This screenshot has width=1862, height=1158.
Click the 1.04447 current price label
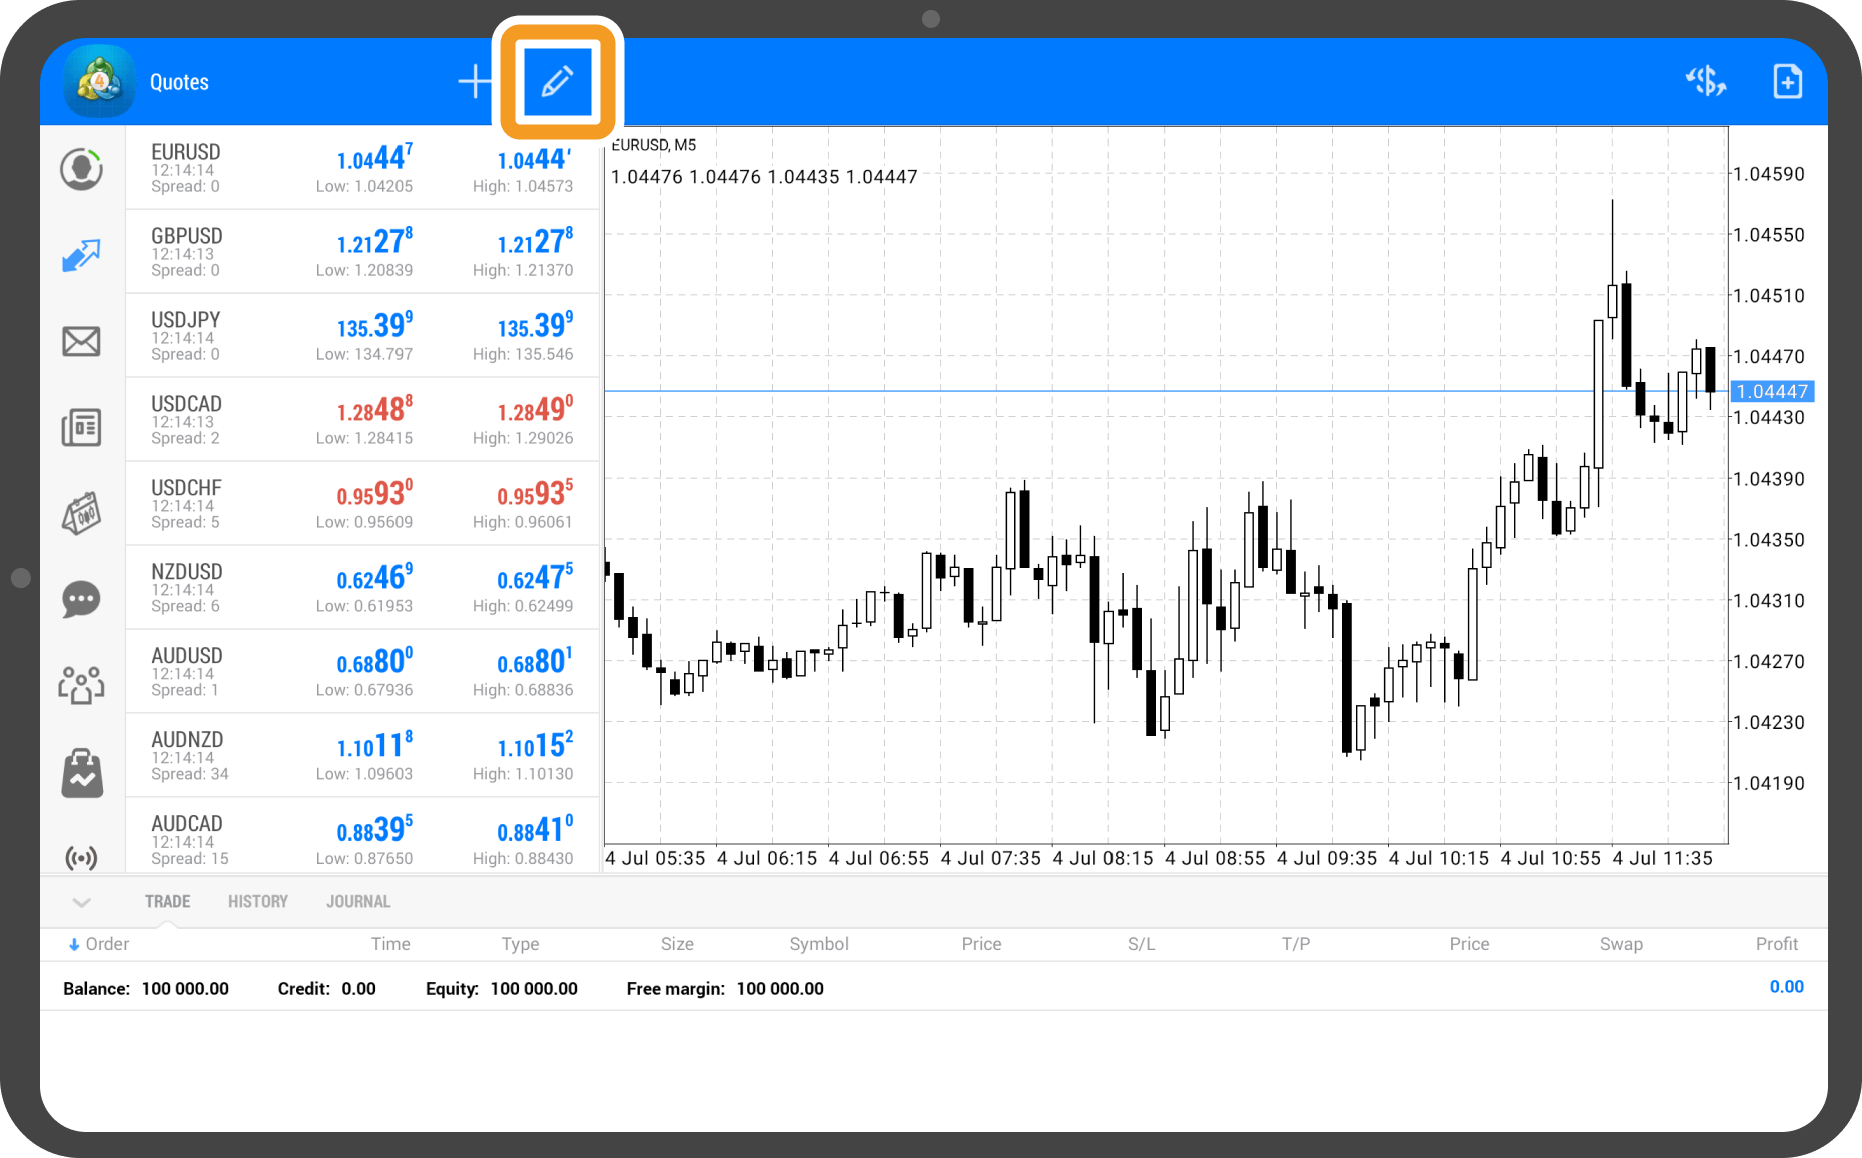1771,392
